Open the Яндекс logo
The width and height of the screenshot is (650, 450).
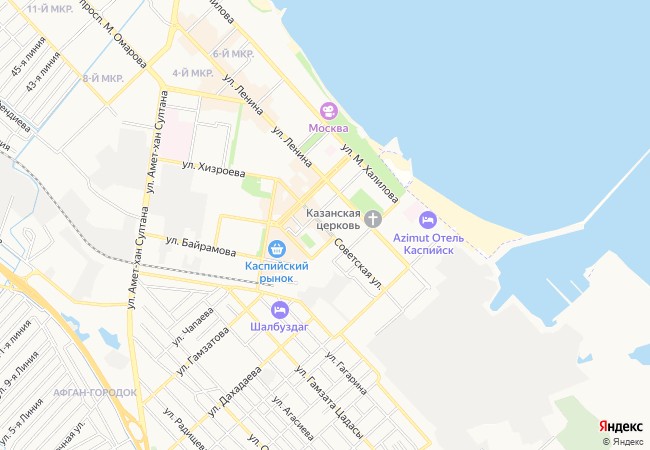pyautogui.click(x=621, y=426)
